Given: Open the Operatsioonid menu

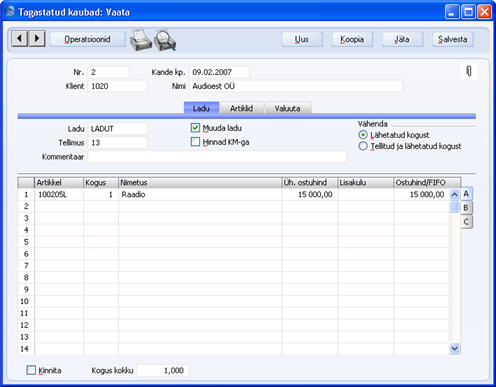Looking at the screenshot, I should (87, 39).
